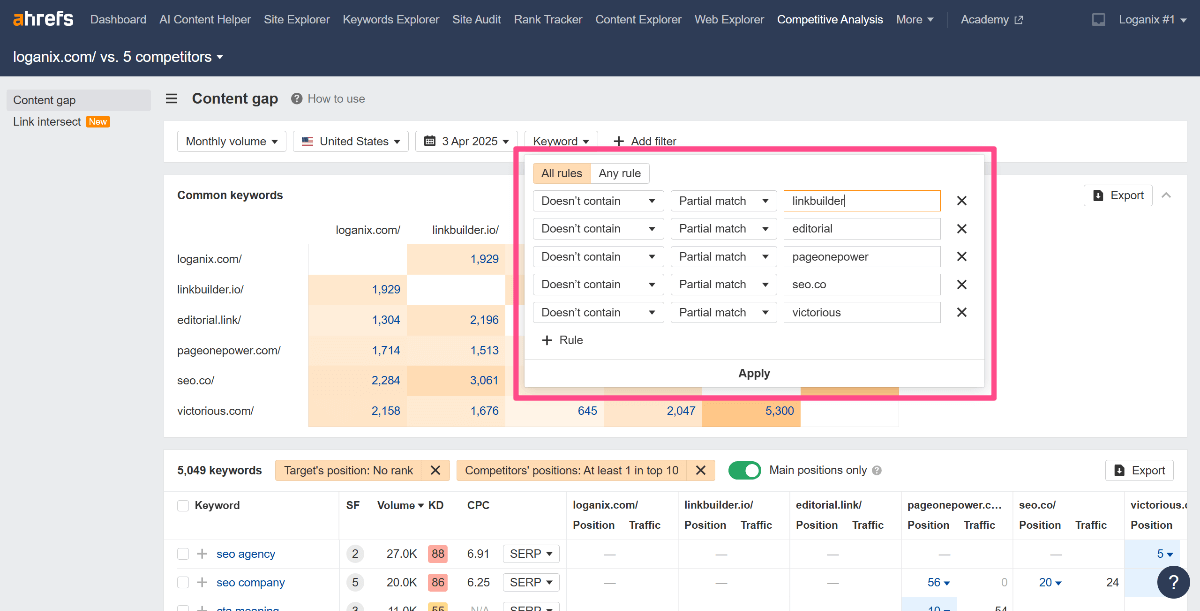Open the monitor icon in the top bar

pyautogui.click(x=1099, y=19)
